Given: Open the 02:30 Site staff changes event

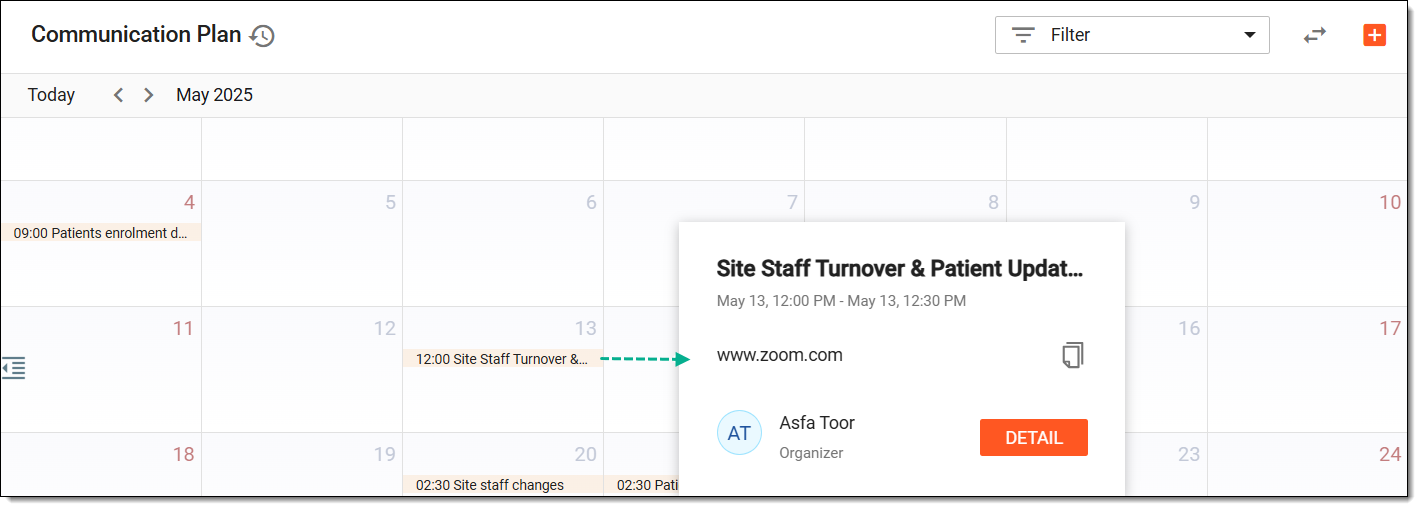Looking at the screenshot, I should tap(502, 485).
